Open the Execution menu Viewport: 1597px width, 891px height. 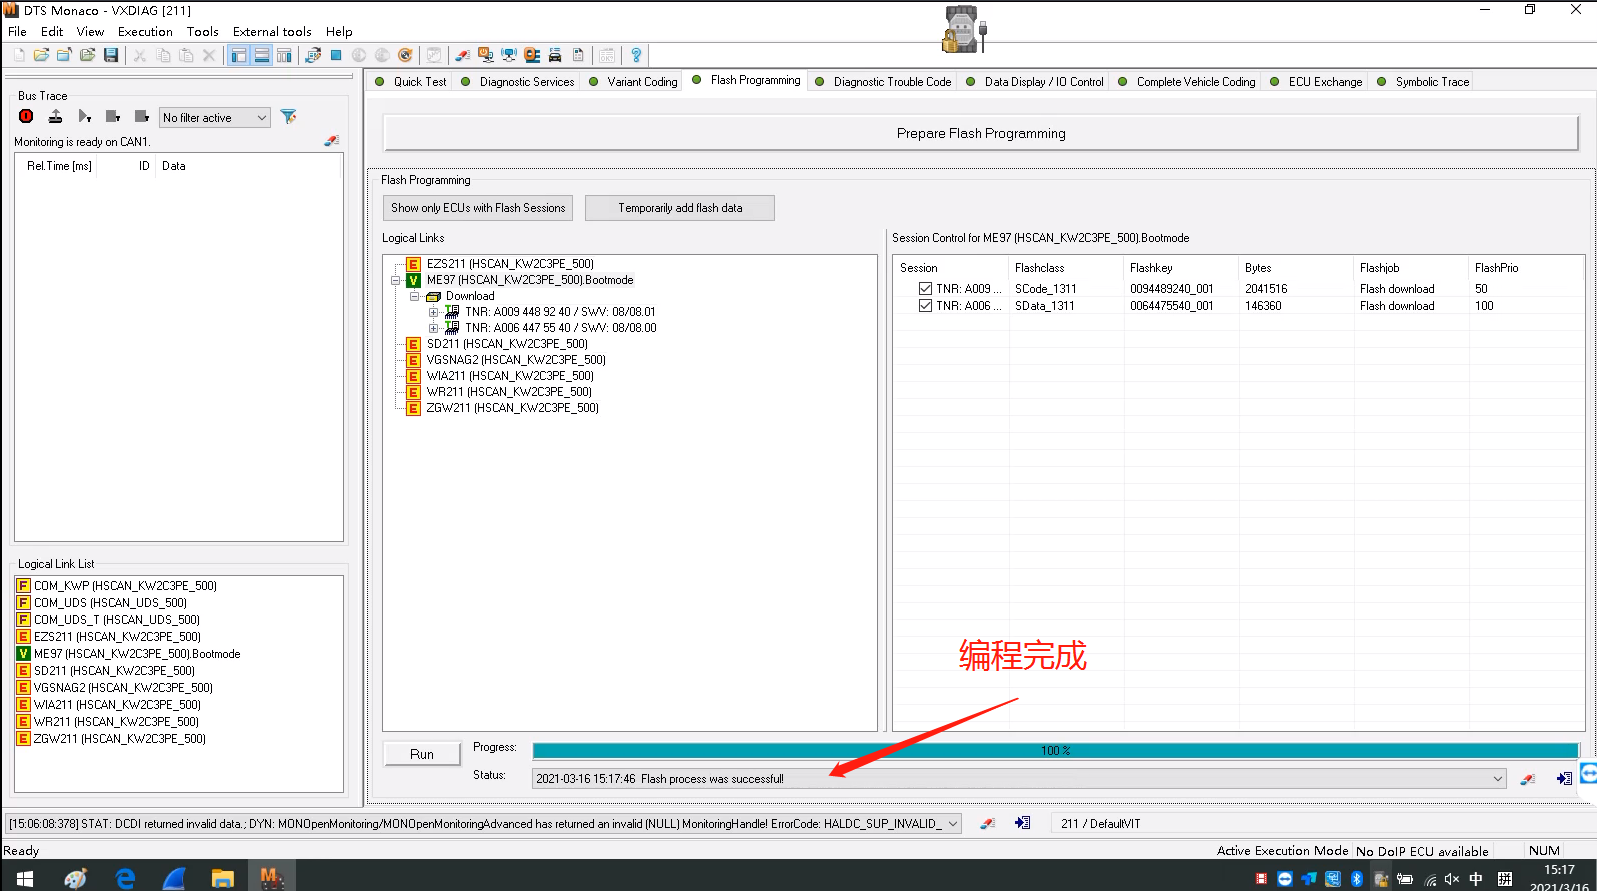click(145, 32)
